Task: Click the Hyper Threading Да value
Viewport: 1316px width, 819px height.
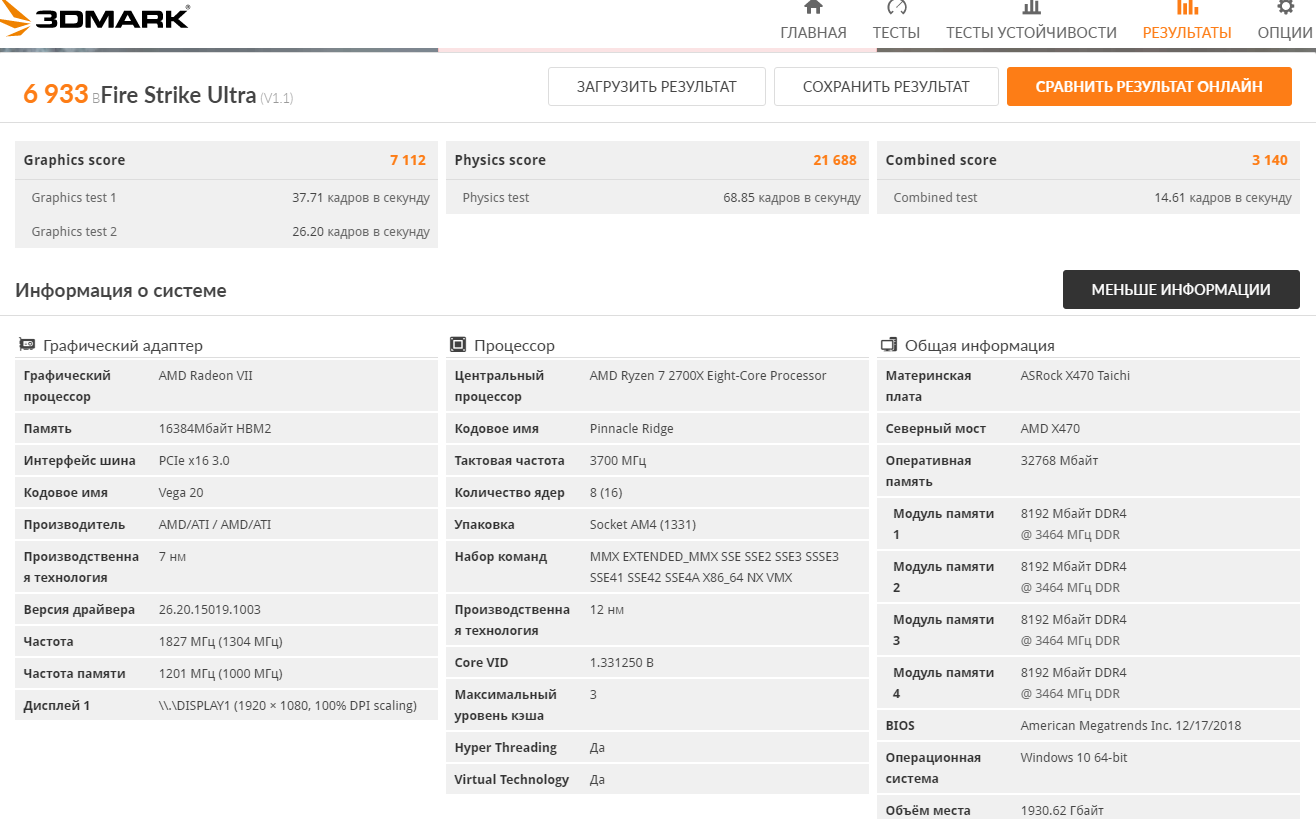Action: (597, 748)
